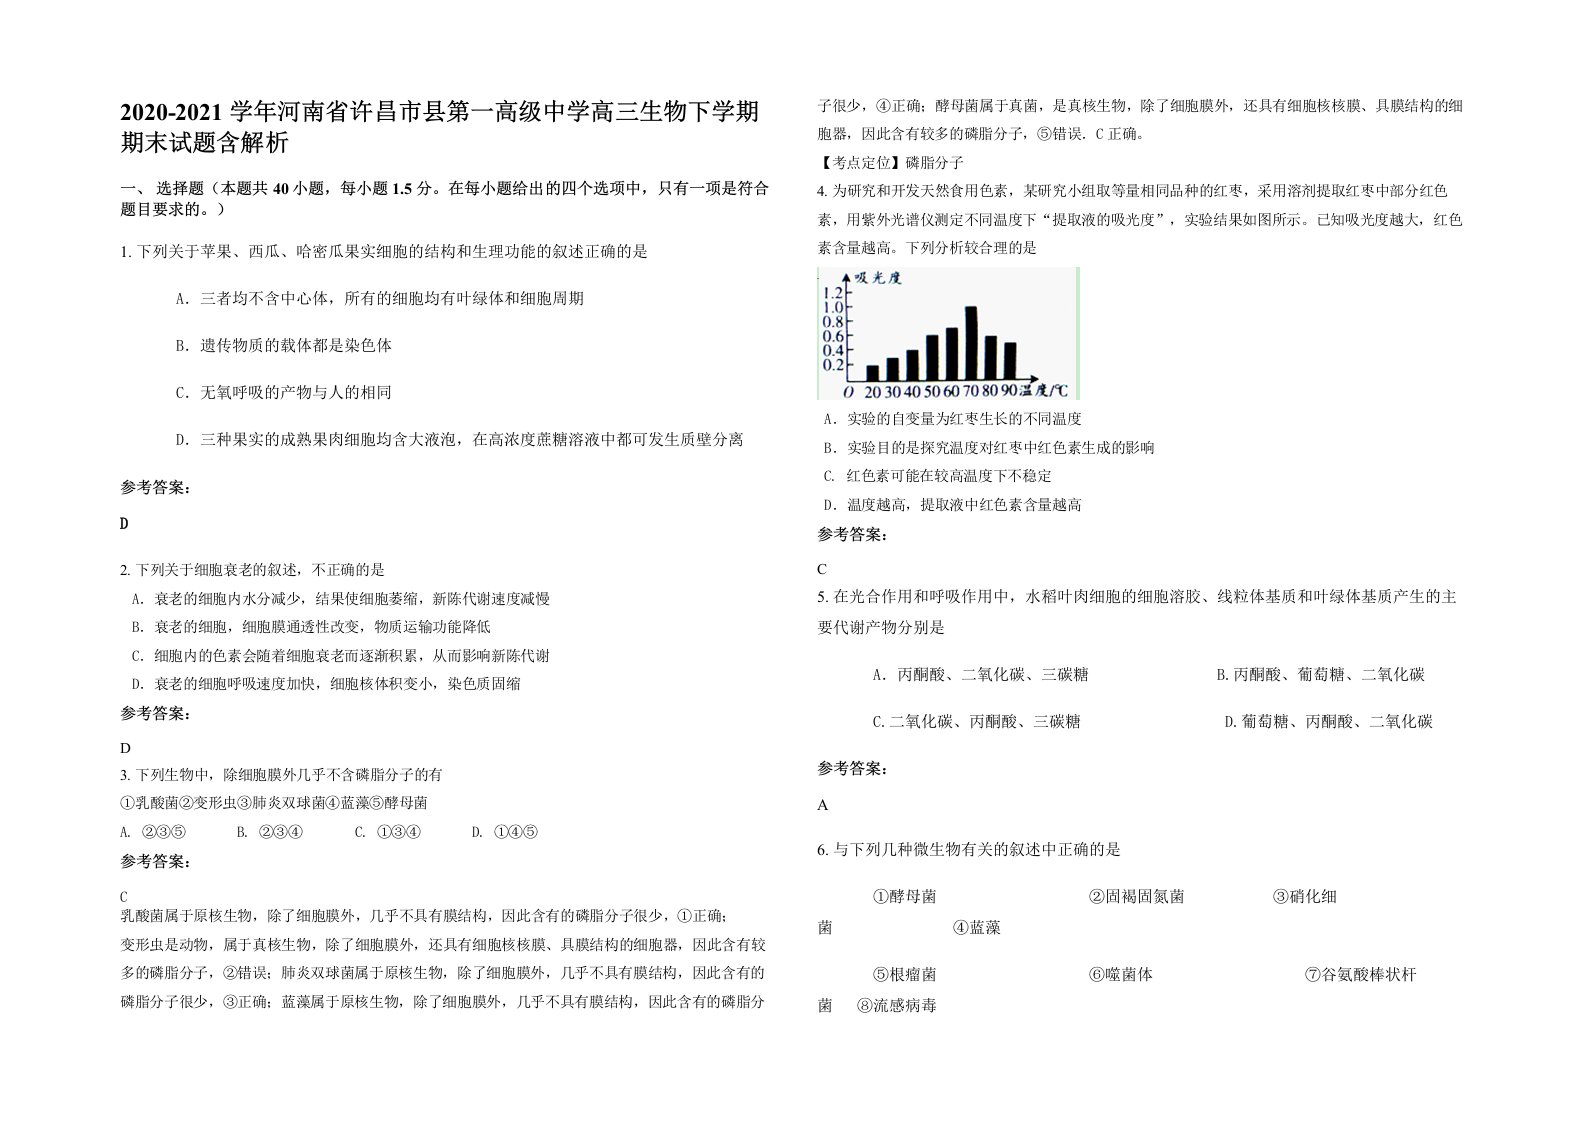Select option A '衰老的细胞内水分减少'
The width and height of the screenshot is (1587, 1122).
(341, 599)
